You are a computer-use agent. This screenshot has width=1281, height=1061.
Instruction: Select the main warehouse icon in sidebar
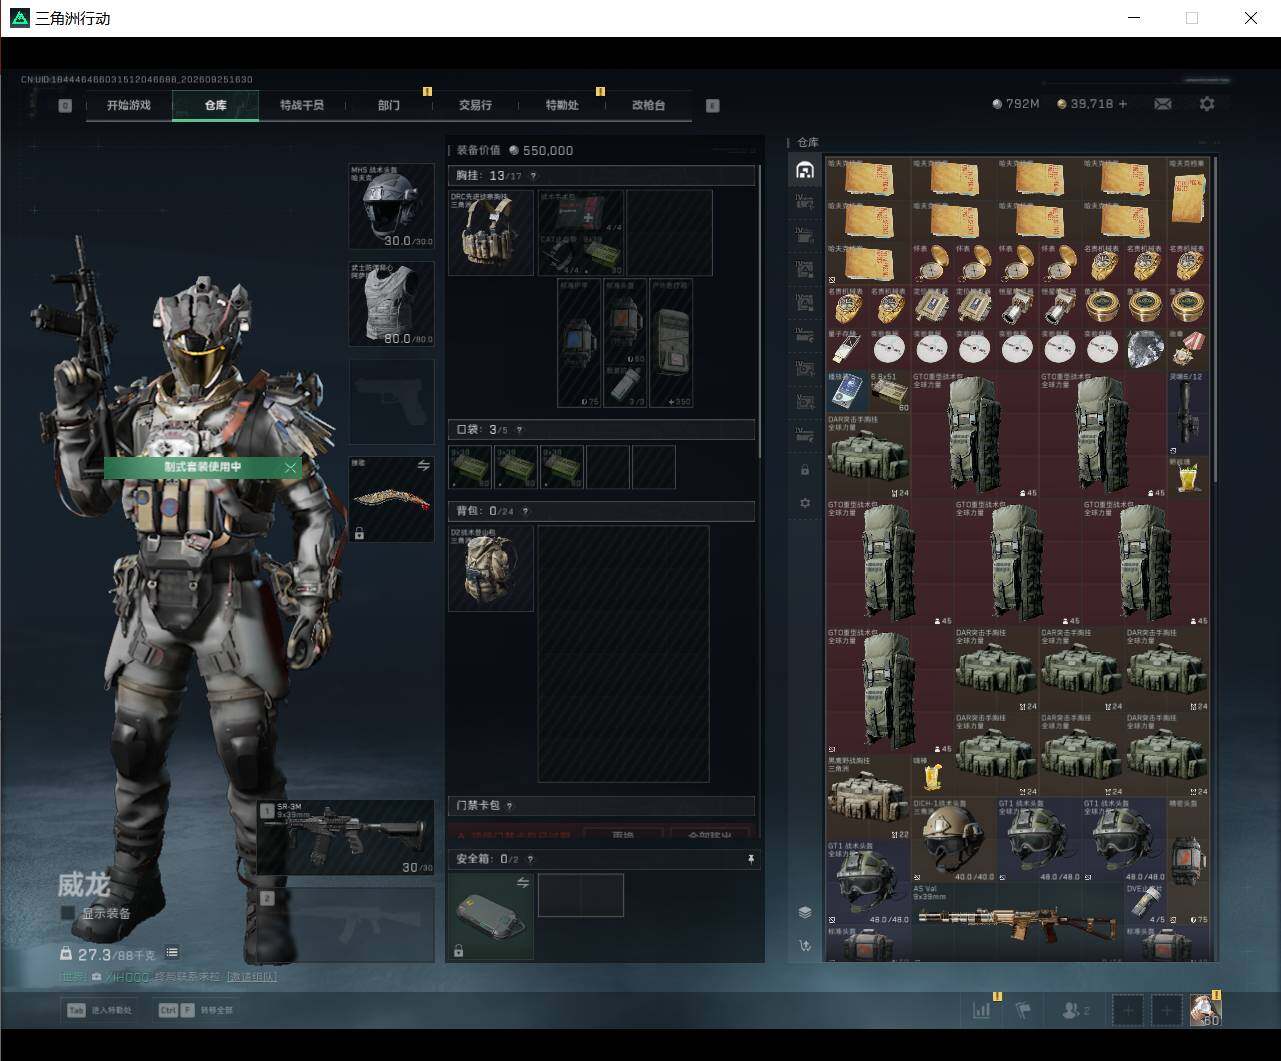[x=805, y=171]
